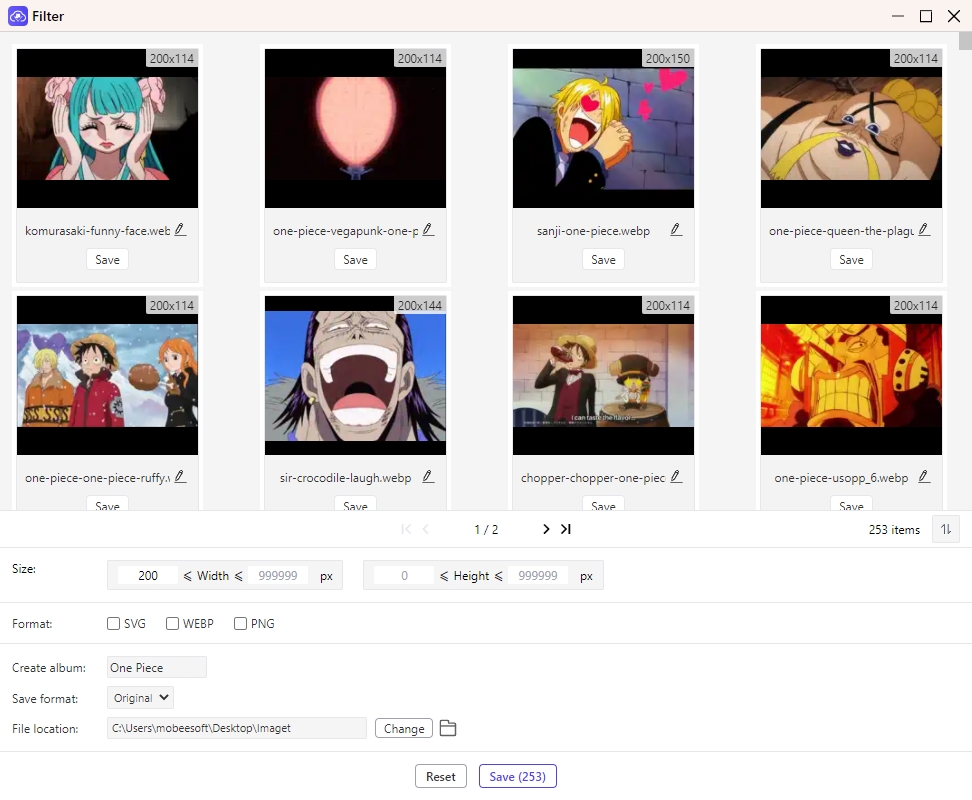Viewport: 972px width, 800px height.
Task: Click file location path field
Action: 237,728
